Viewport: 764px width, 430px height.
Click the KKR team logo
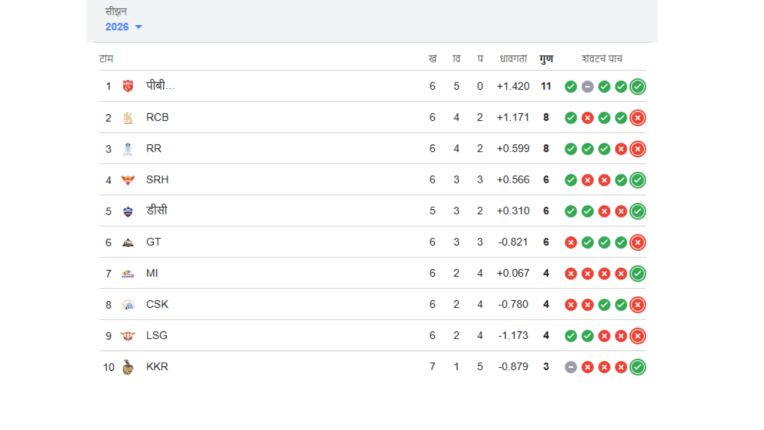click(x=127, y=367)
